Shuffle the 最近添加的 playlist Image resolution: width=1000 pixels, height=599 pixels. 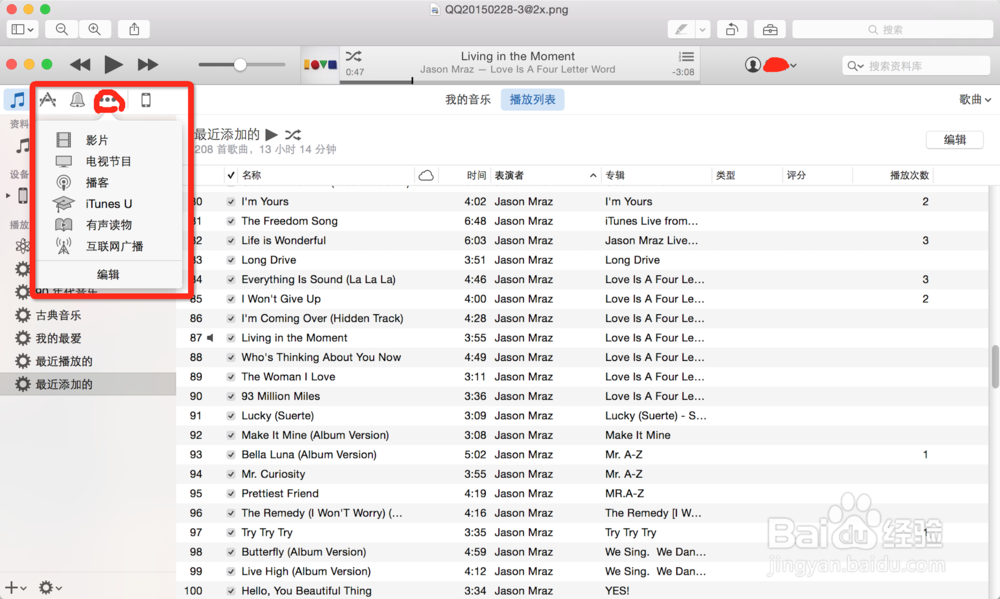(293, 135)
